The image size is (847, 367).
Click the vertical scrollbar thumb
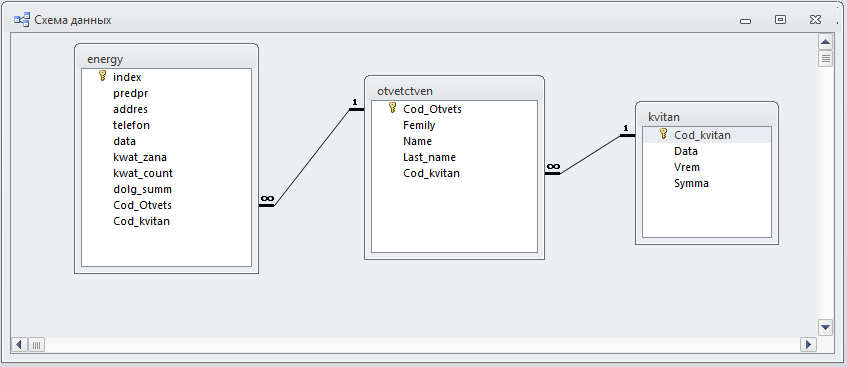825,58
